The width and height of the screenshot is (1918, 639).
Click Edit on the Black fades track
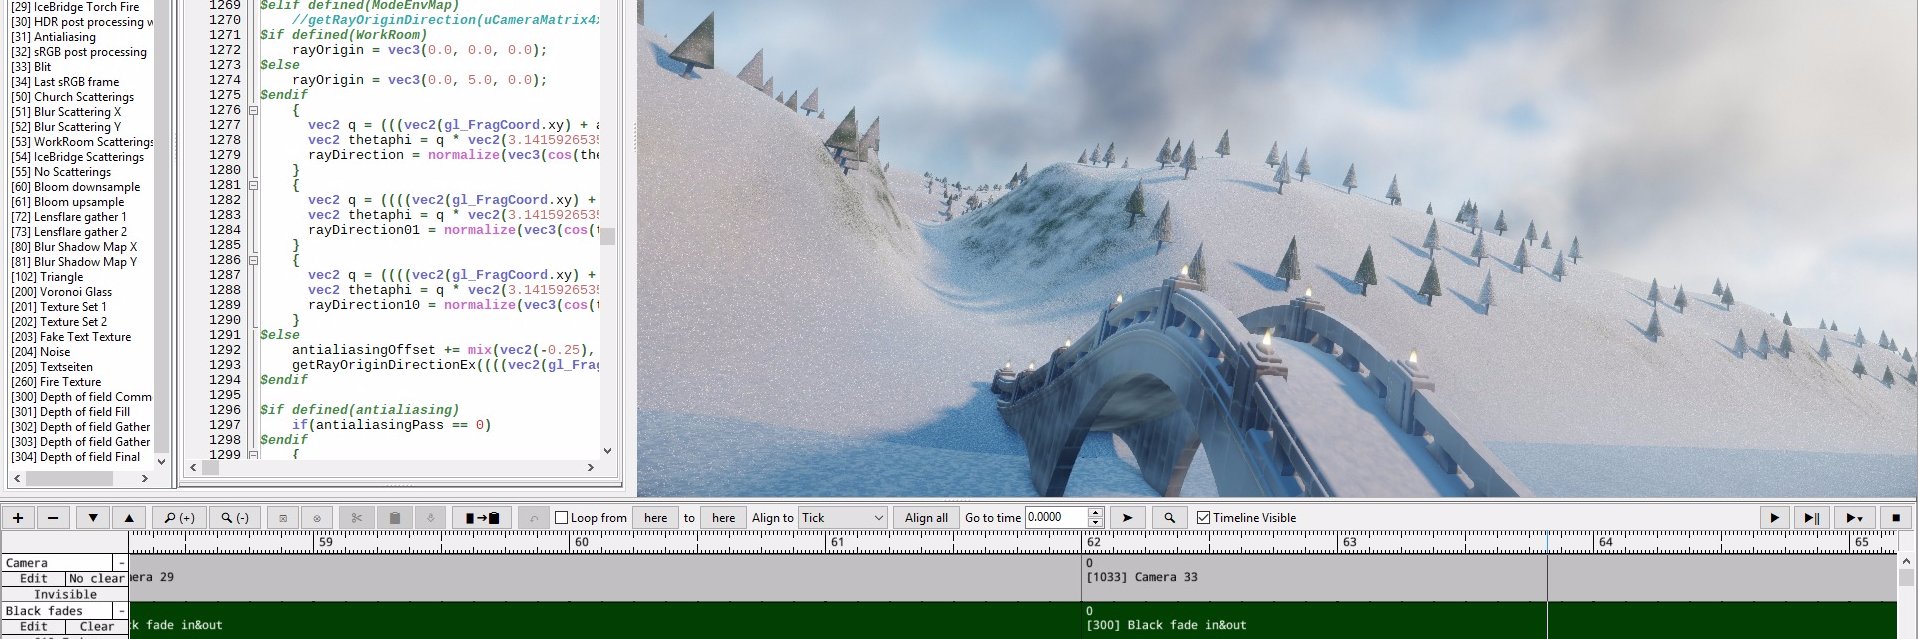pyautogui.click(x=33, y=626)
